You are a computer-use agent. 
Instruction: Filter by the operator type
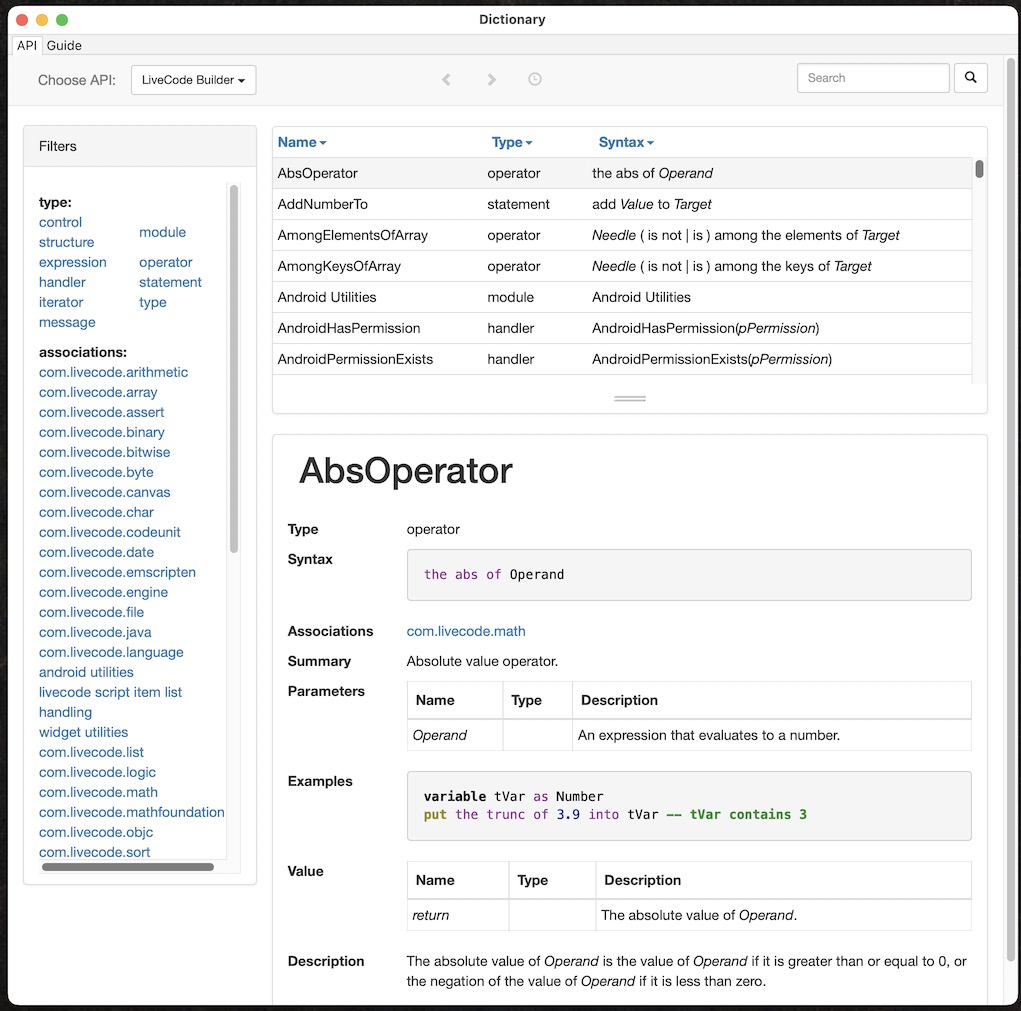(165, 262)
